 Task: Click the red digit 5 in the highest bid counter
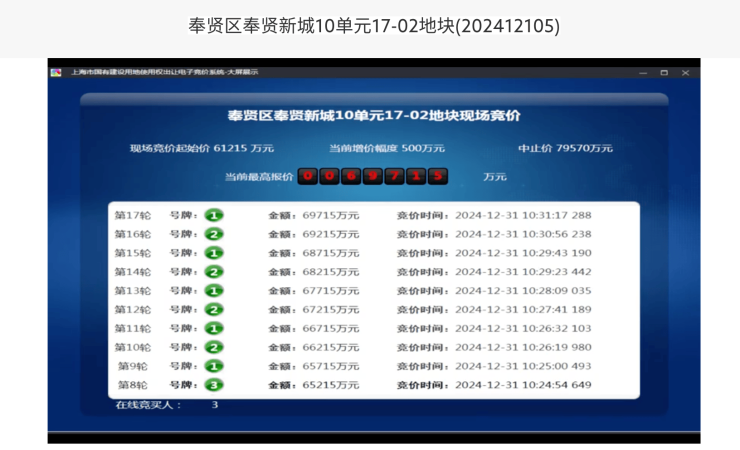[438, 176]
